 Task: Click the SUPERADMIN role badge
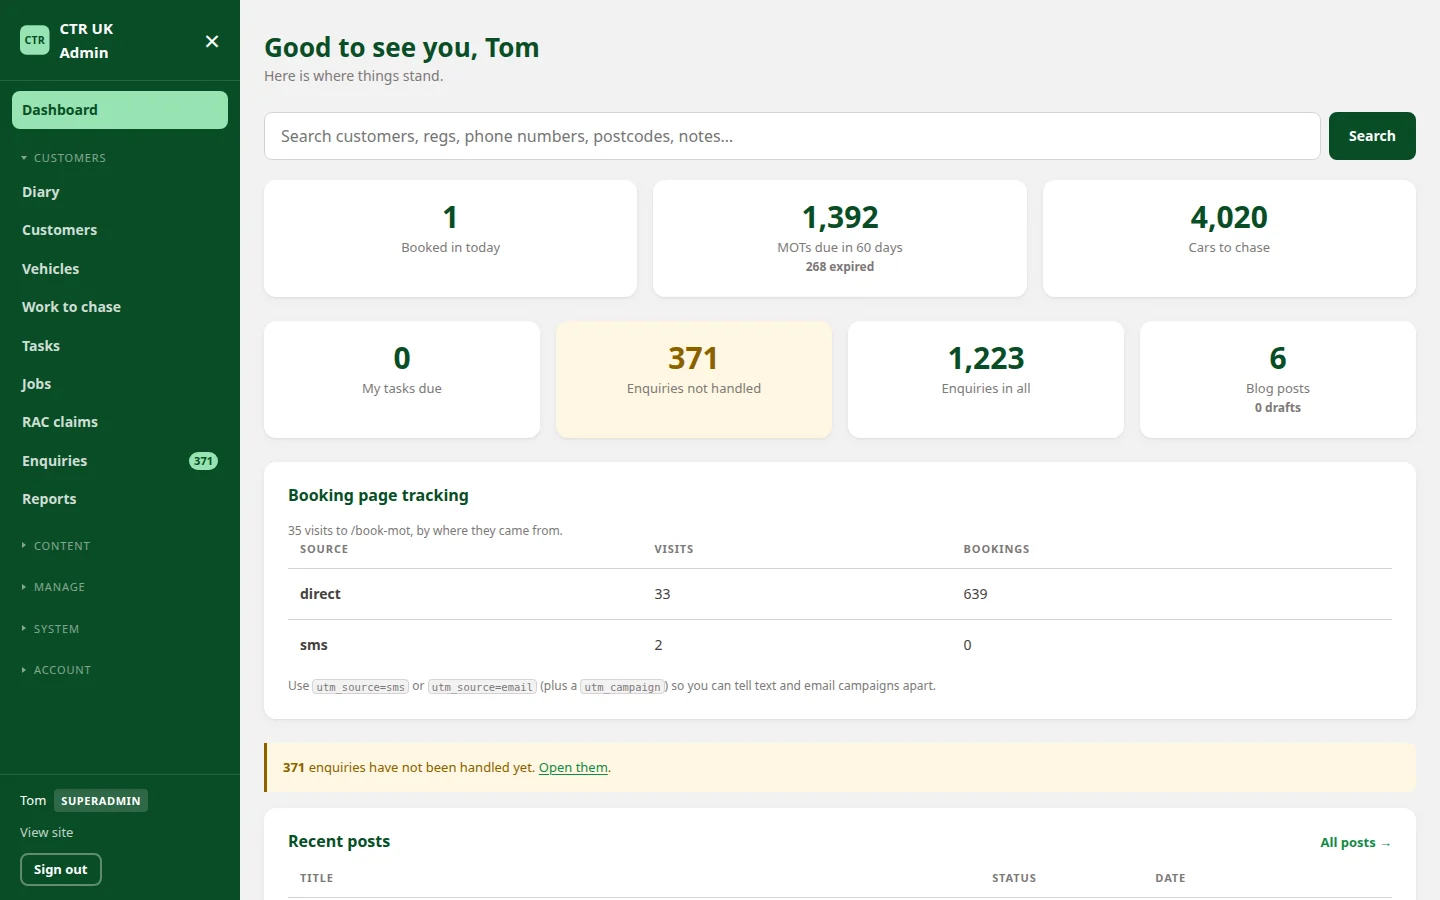tap(101, 801)
